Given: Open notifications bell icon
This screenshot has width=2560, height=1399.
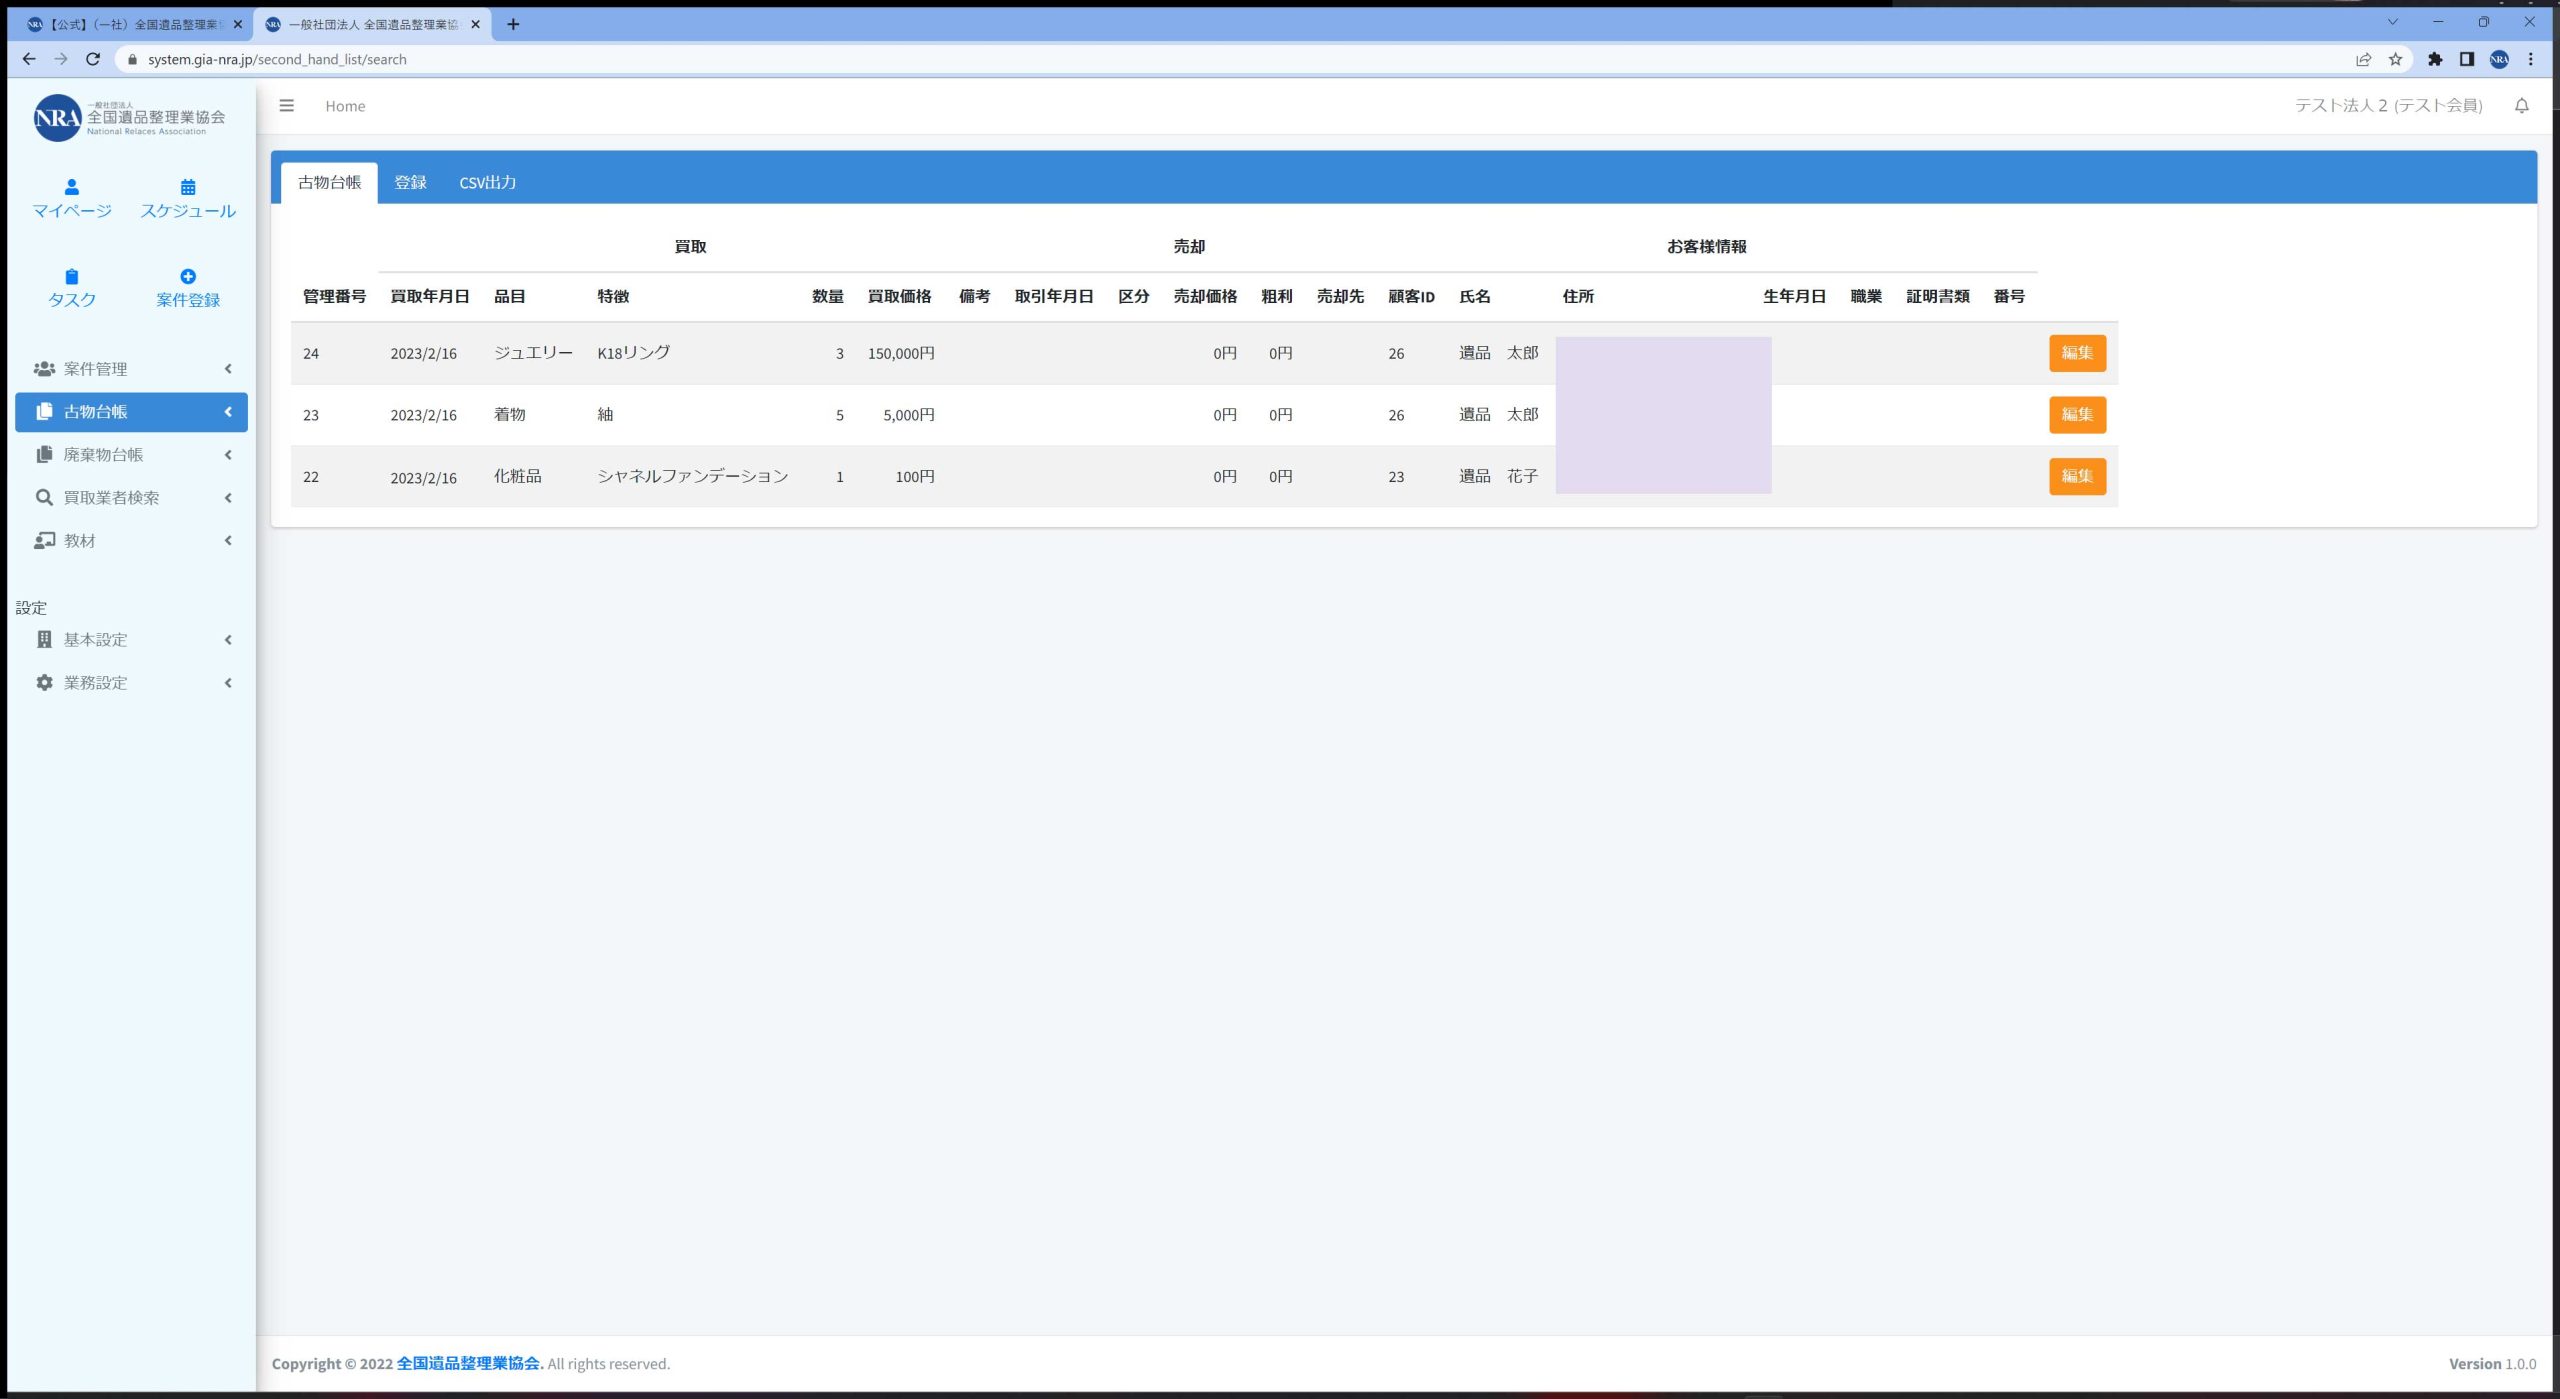Looking at the screenshot, I should point(2521,106).
